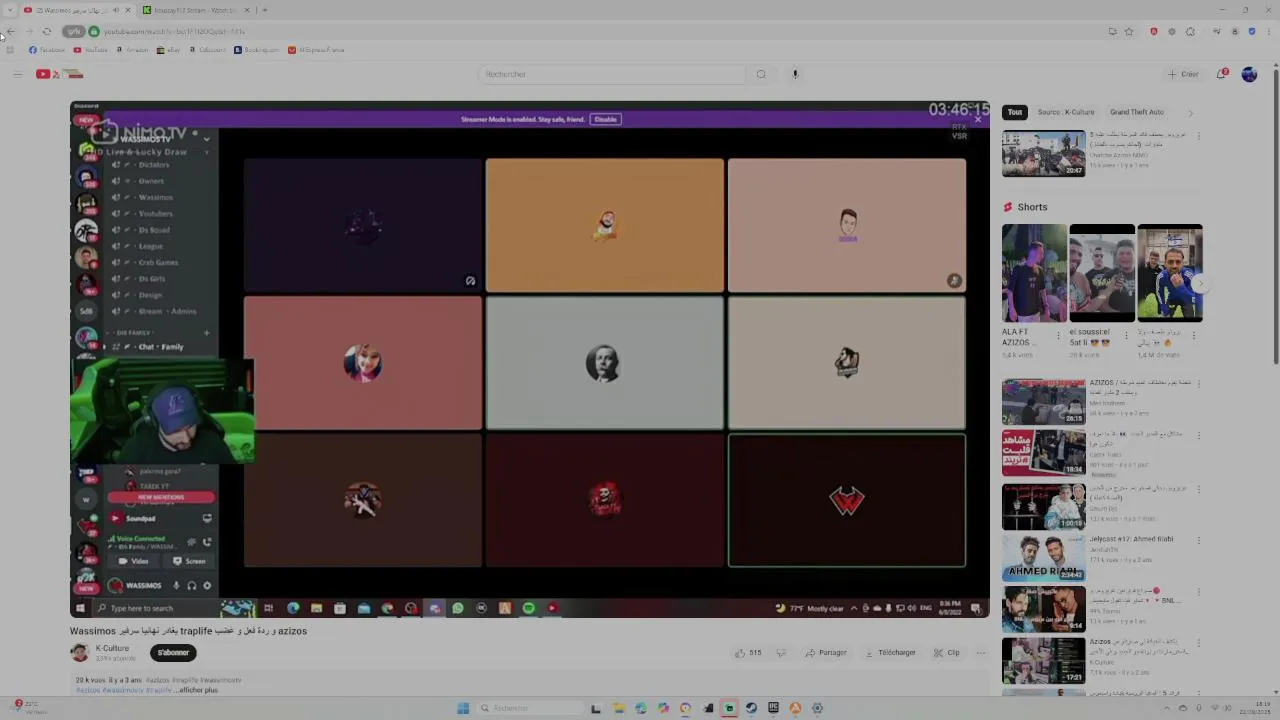Select the Grand Theft Auto chip

1137,112
